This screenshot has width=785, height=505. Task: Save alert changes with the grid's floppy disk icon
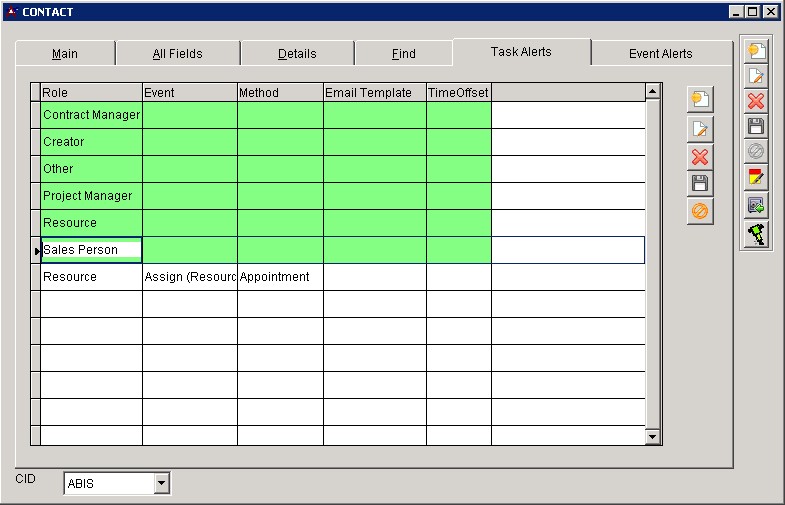(x=700, y=183)
